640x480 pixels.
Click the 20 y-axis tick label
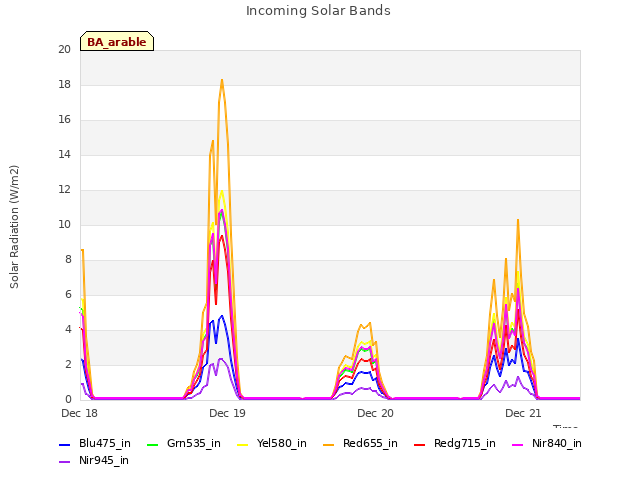coord(64,50)
